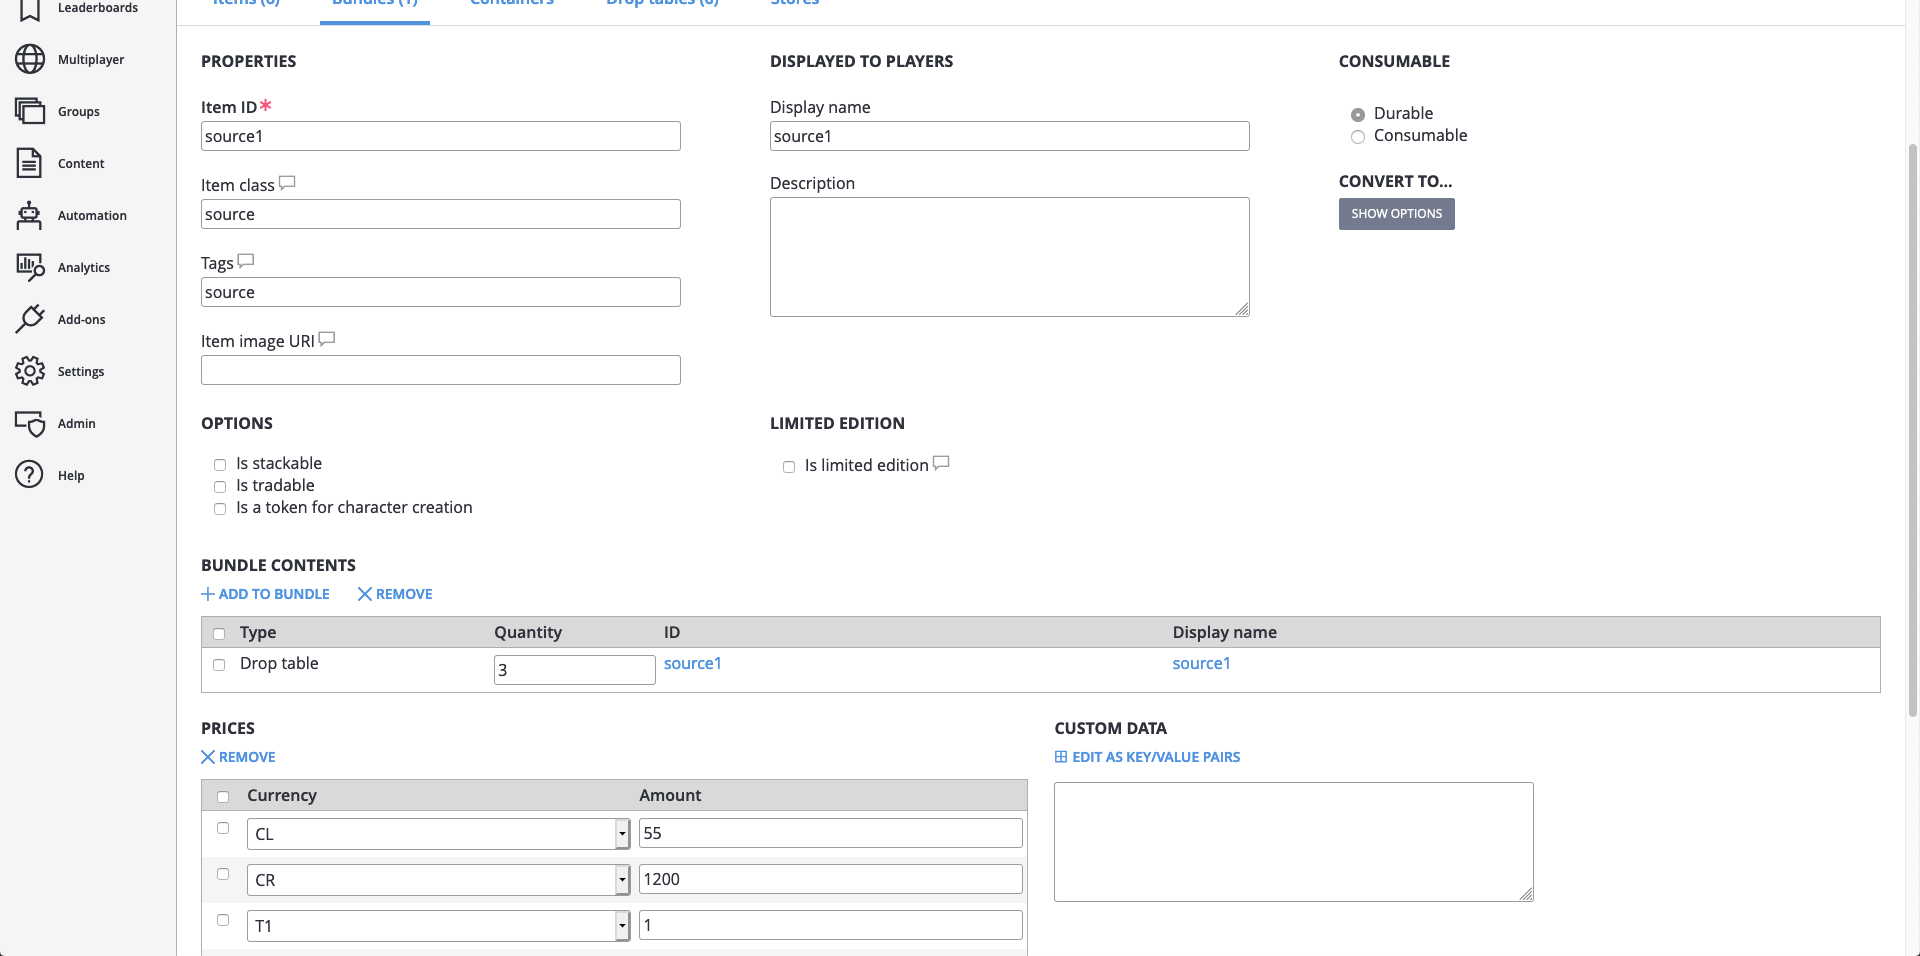Select the Drop table row checkbox
The image size is (1920, 956).
click(x=219, y=665)
